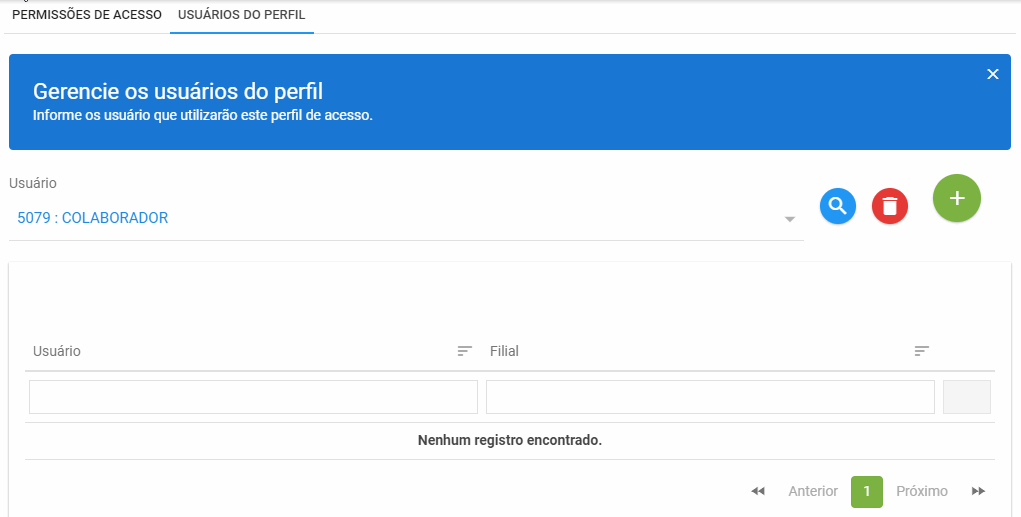The width and height of the screenshot is (1021, 517).
Task: Focus the Usuário column filter field
Action: (x=253, y=397)
